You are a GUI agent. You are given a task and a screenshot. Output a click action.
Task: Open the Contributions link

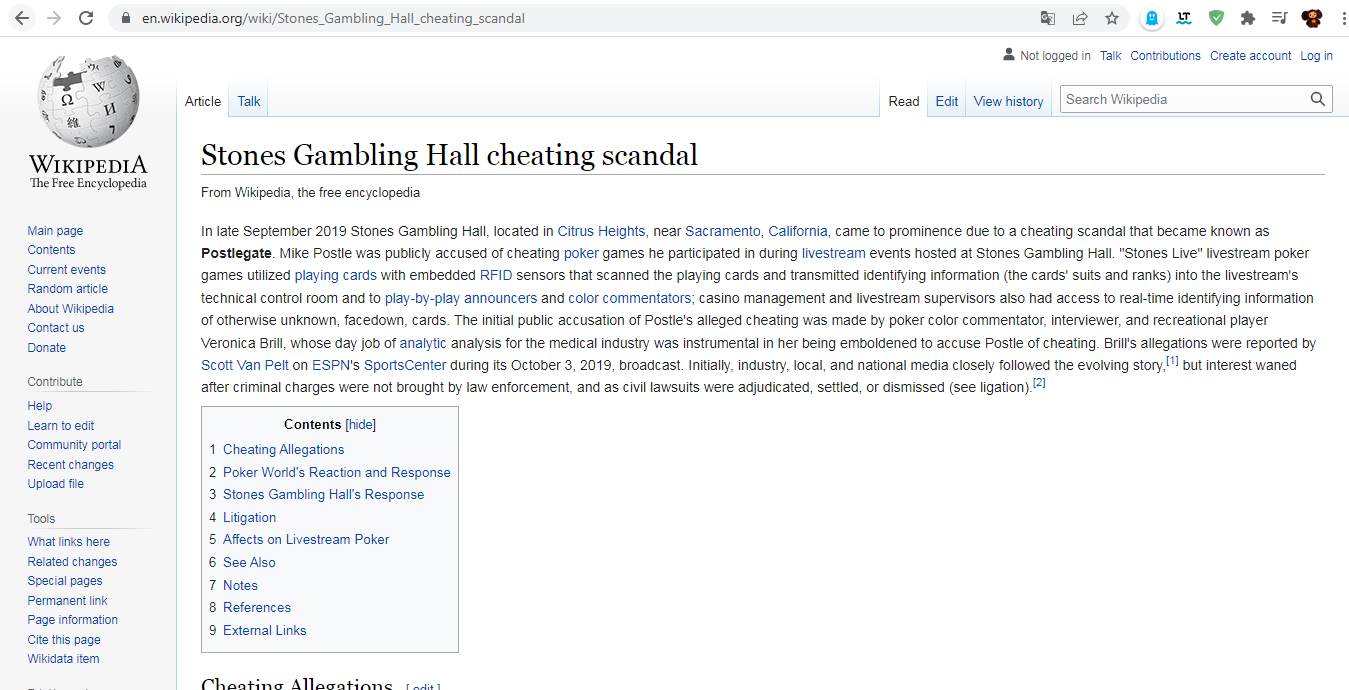(1165, 56)
